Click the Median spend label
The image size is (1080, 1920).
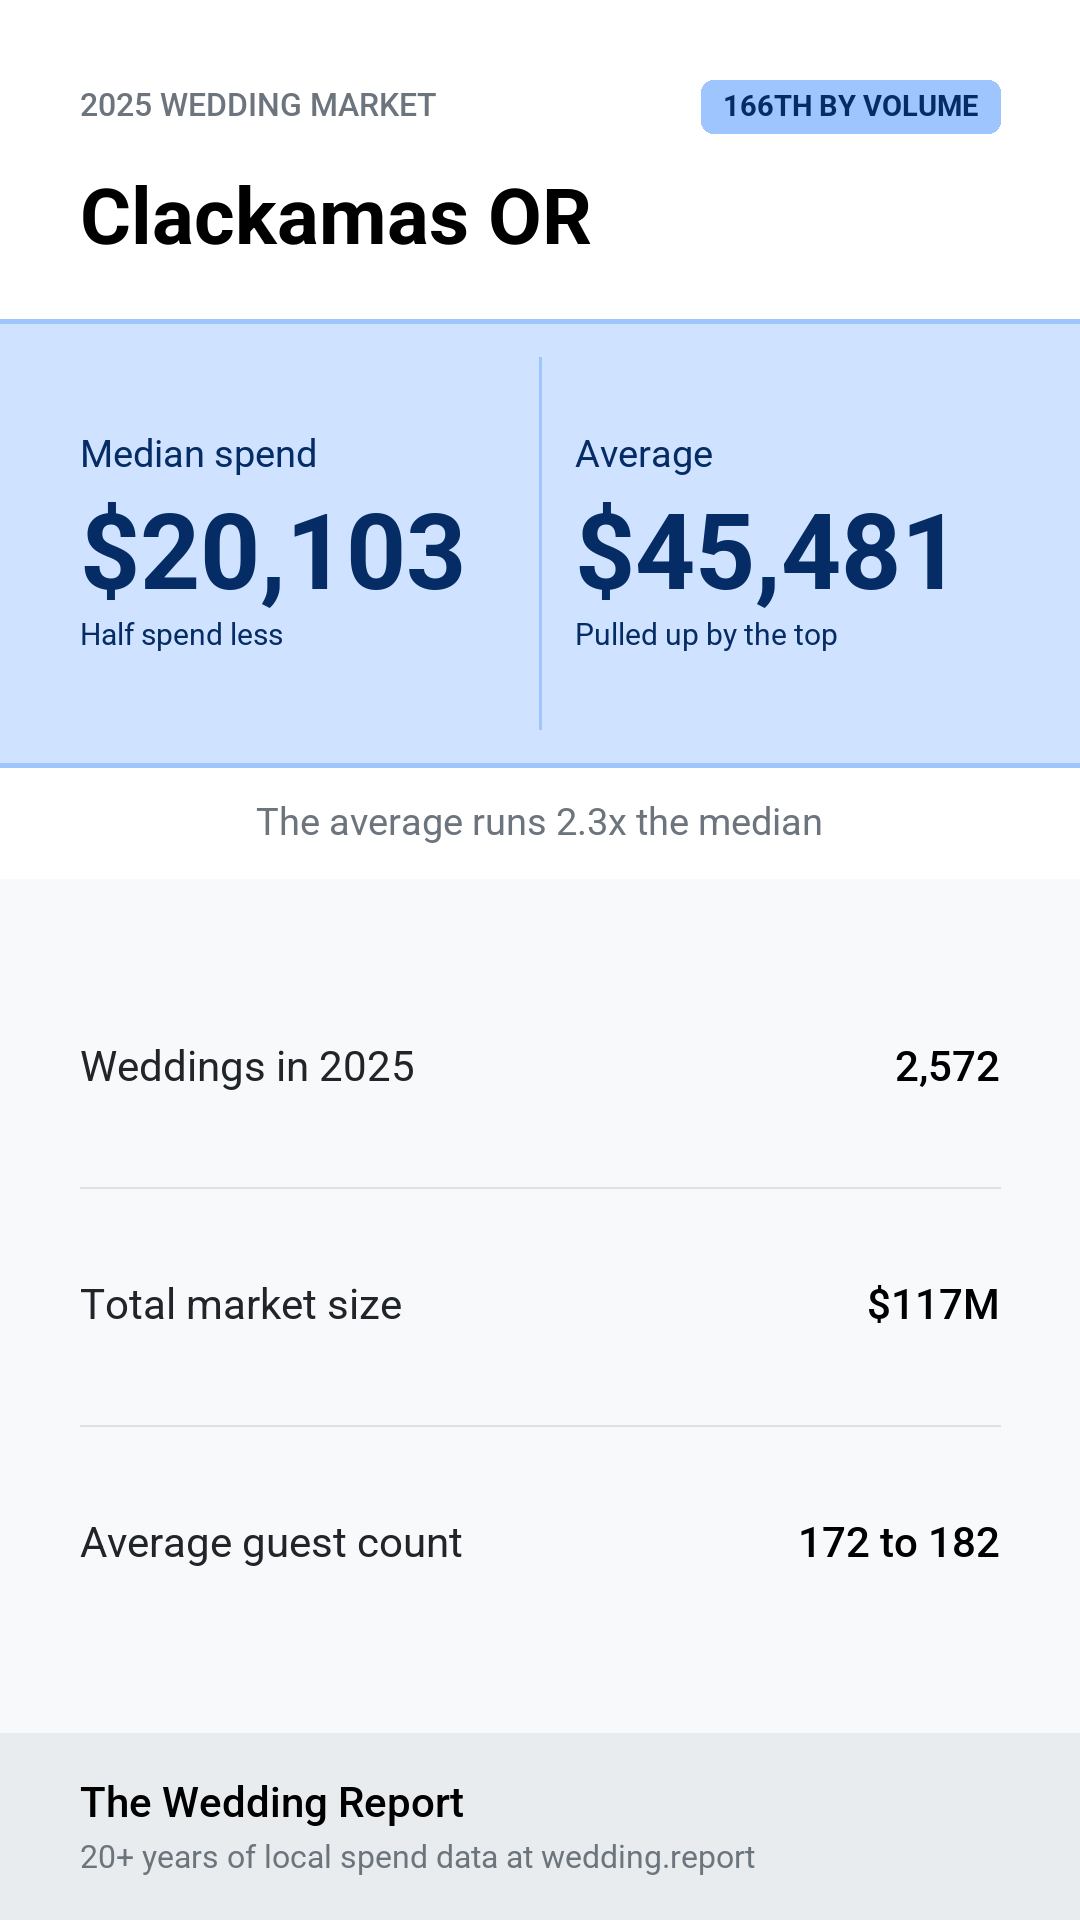click(199, 454)
